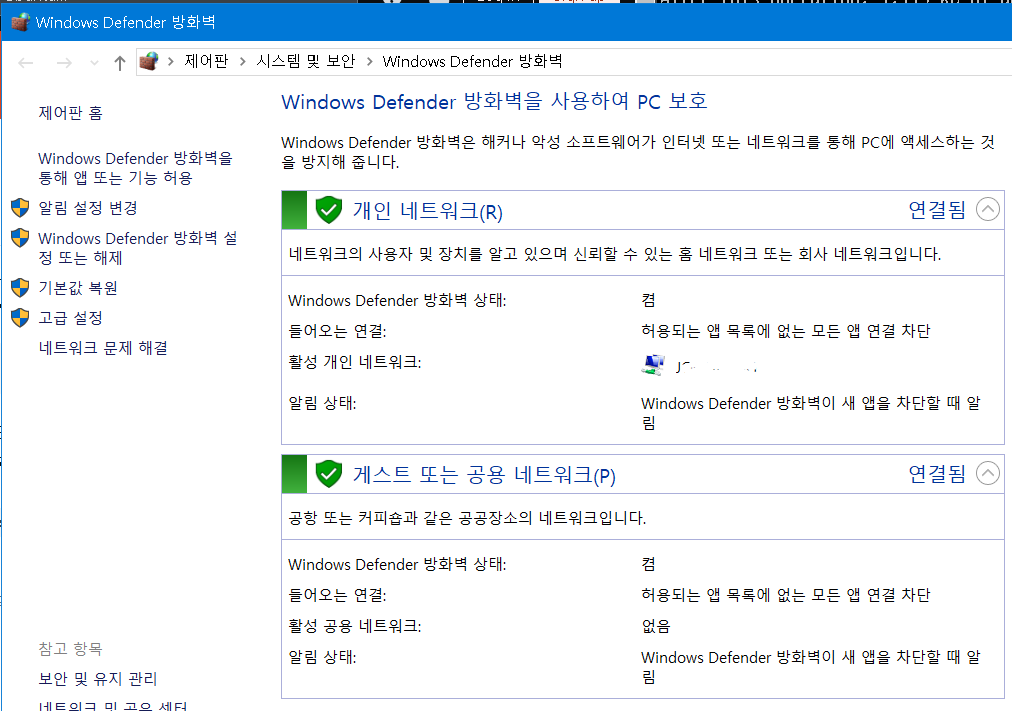Click the Windows Defender firewall title bar icon

pyautogui.click(x=20, y=23)
